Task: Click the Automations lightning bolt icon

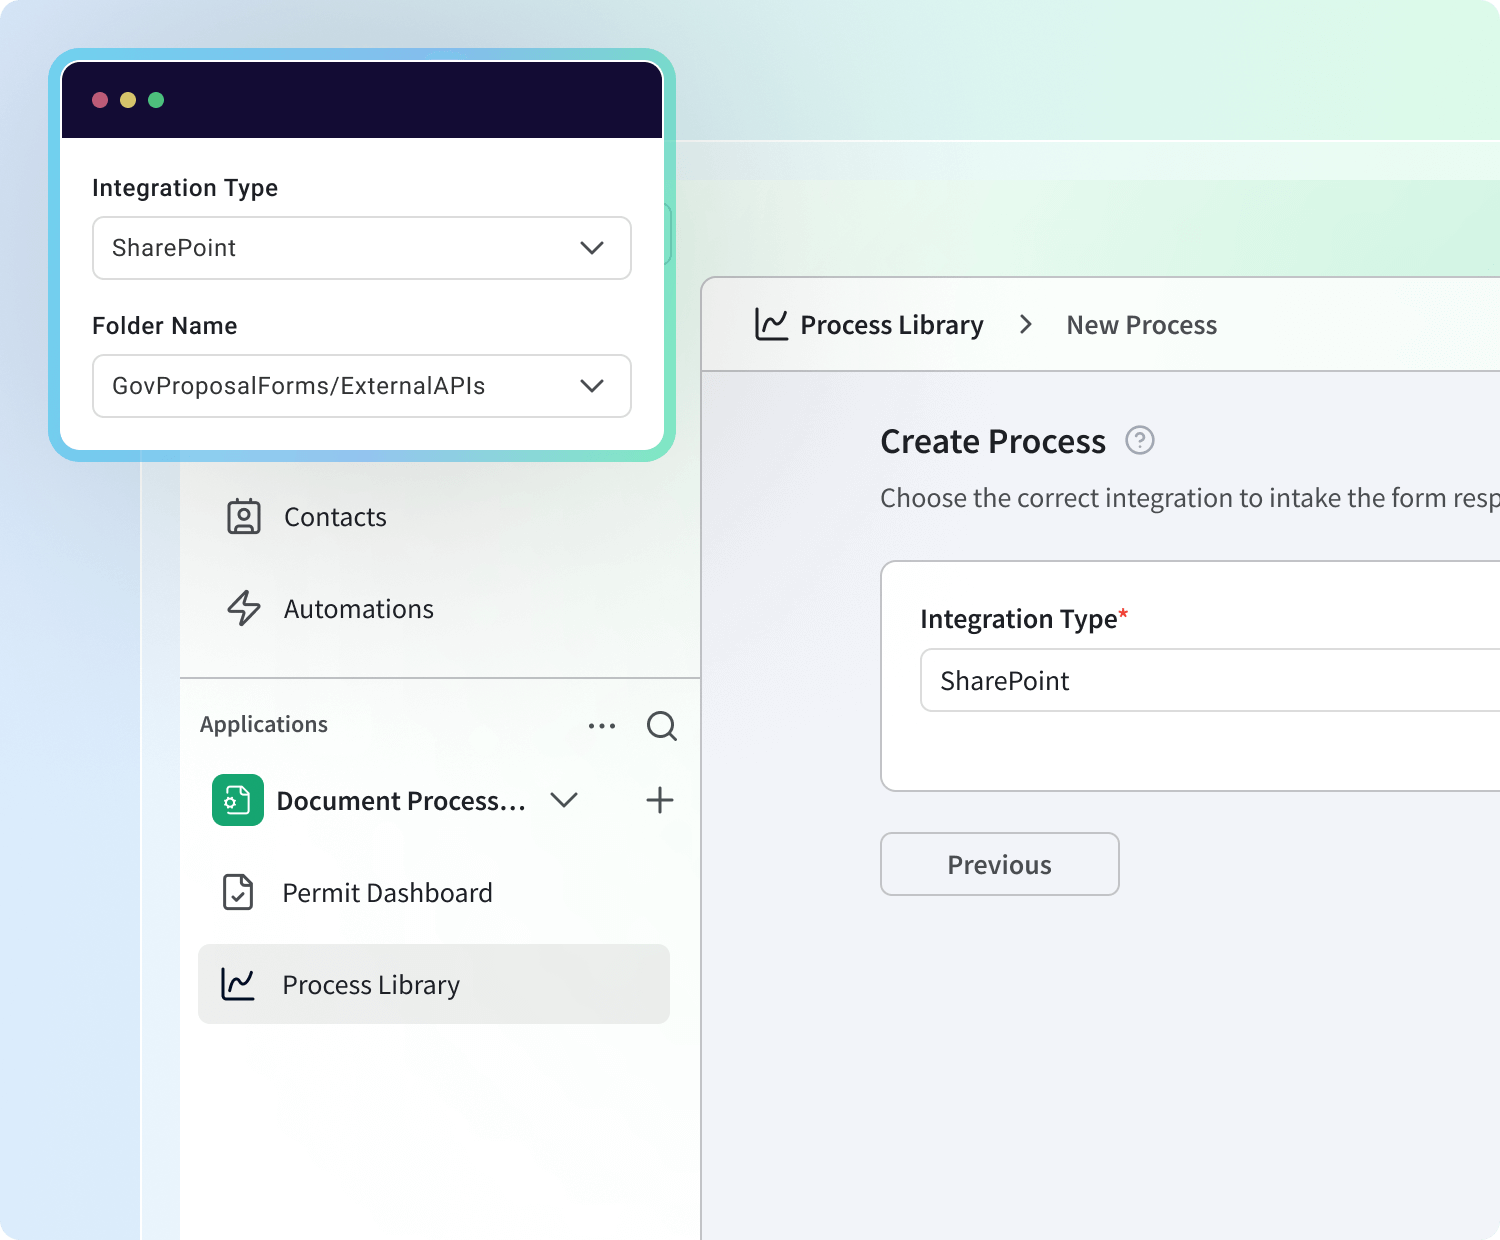Action: (244, 608)
